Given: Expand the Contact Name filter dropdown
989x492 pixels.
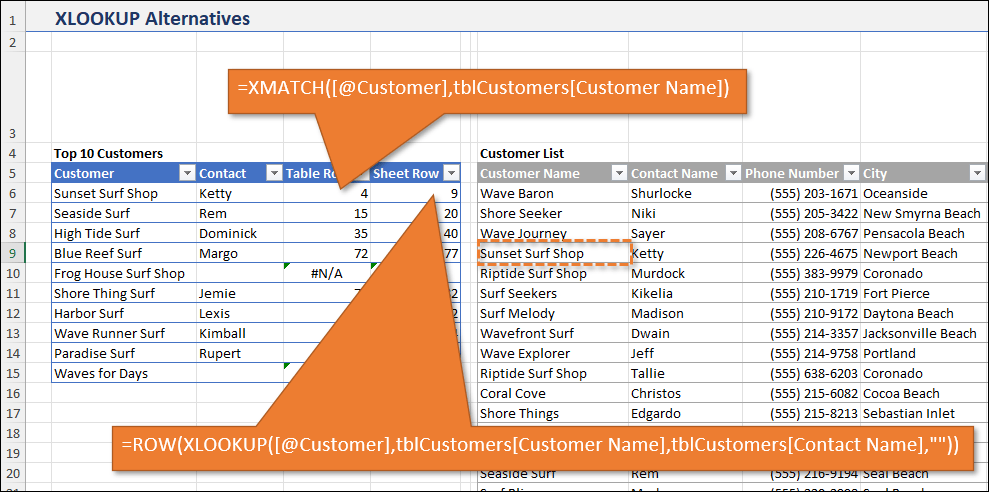Looking at the screenshot, I should [x=731, y=174].
